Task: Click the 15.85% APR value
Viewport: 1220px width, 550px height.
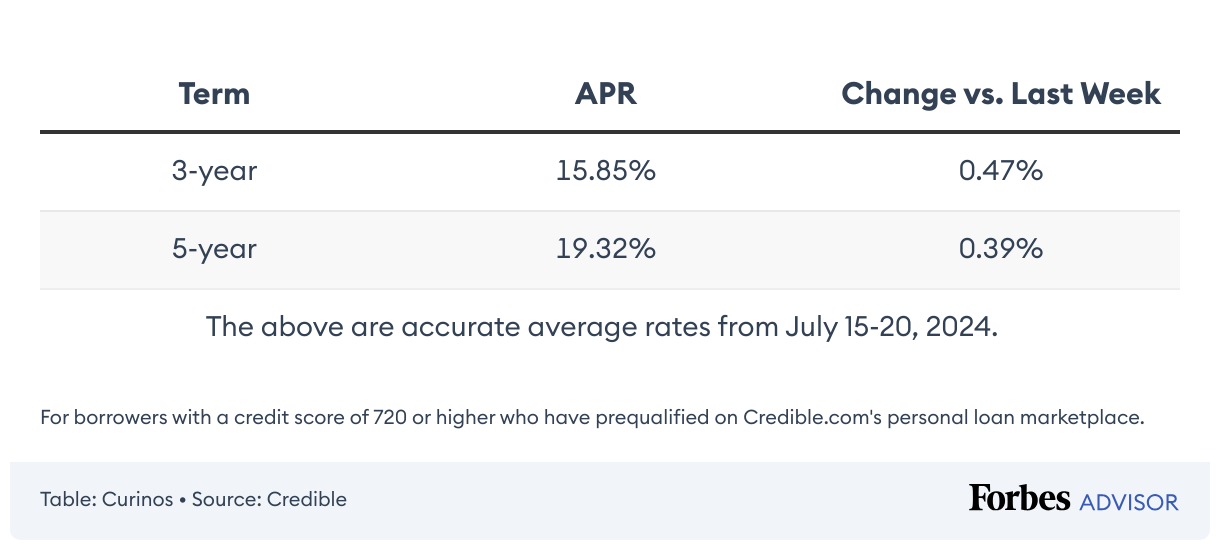Action: 605,171
